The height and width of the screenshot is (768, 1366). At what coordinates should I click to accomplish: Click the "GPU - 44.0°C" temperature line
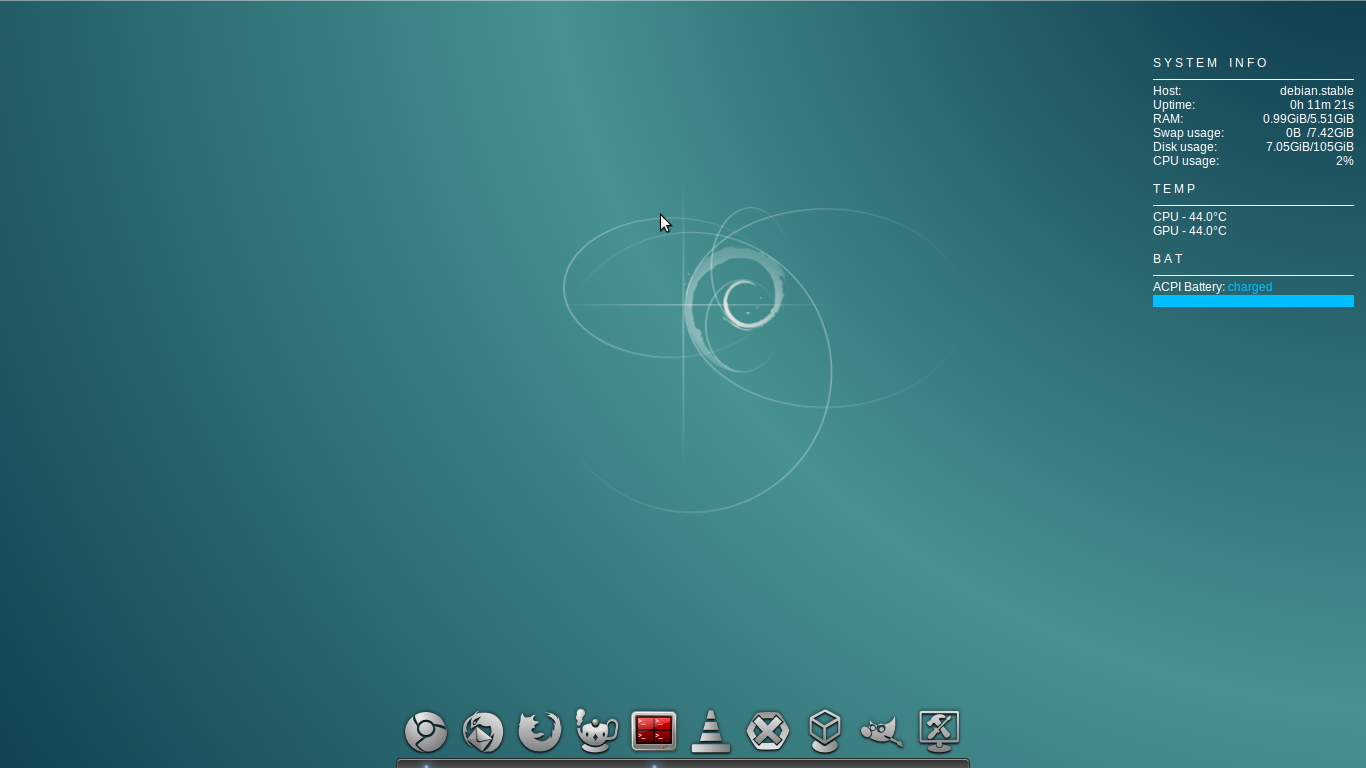pos(1190,231)
